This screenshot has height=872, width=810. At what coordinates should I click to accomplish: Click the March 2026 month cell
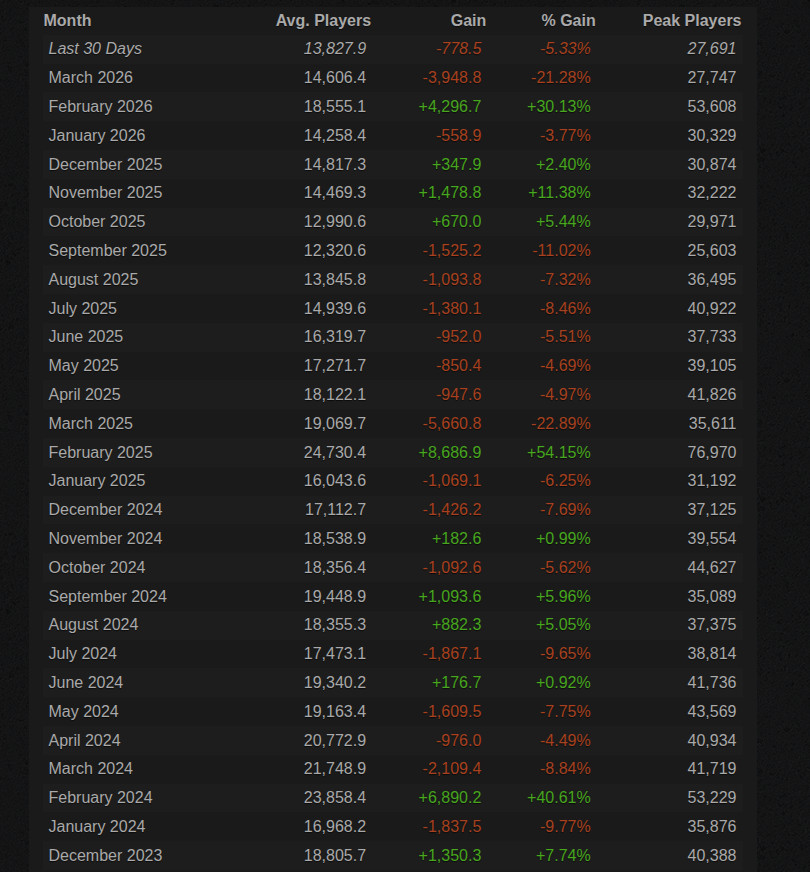point(91,78)
